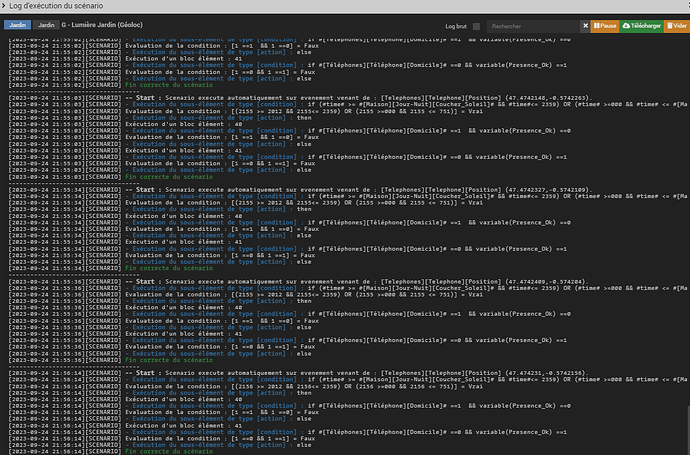
Task: Click the [action] : then line at 21:55:34
Action: [160, 209]
